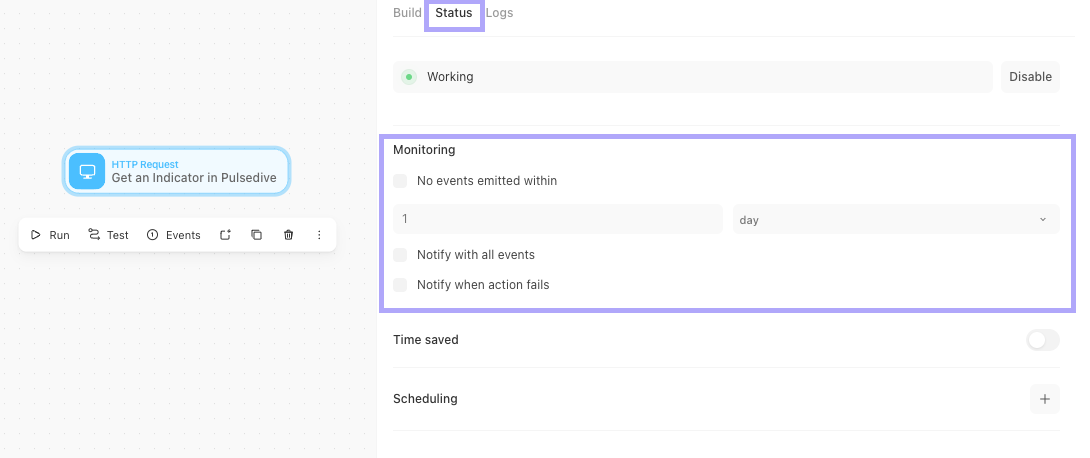Duplicate the action using the copy icon

[257, 235]
